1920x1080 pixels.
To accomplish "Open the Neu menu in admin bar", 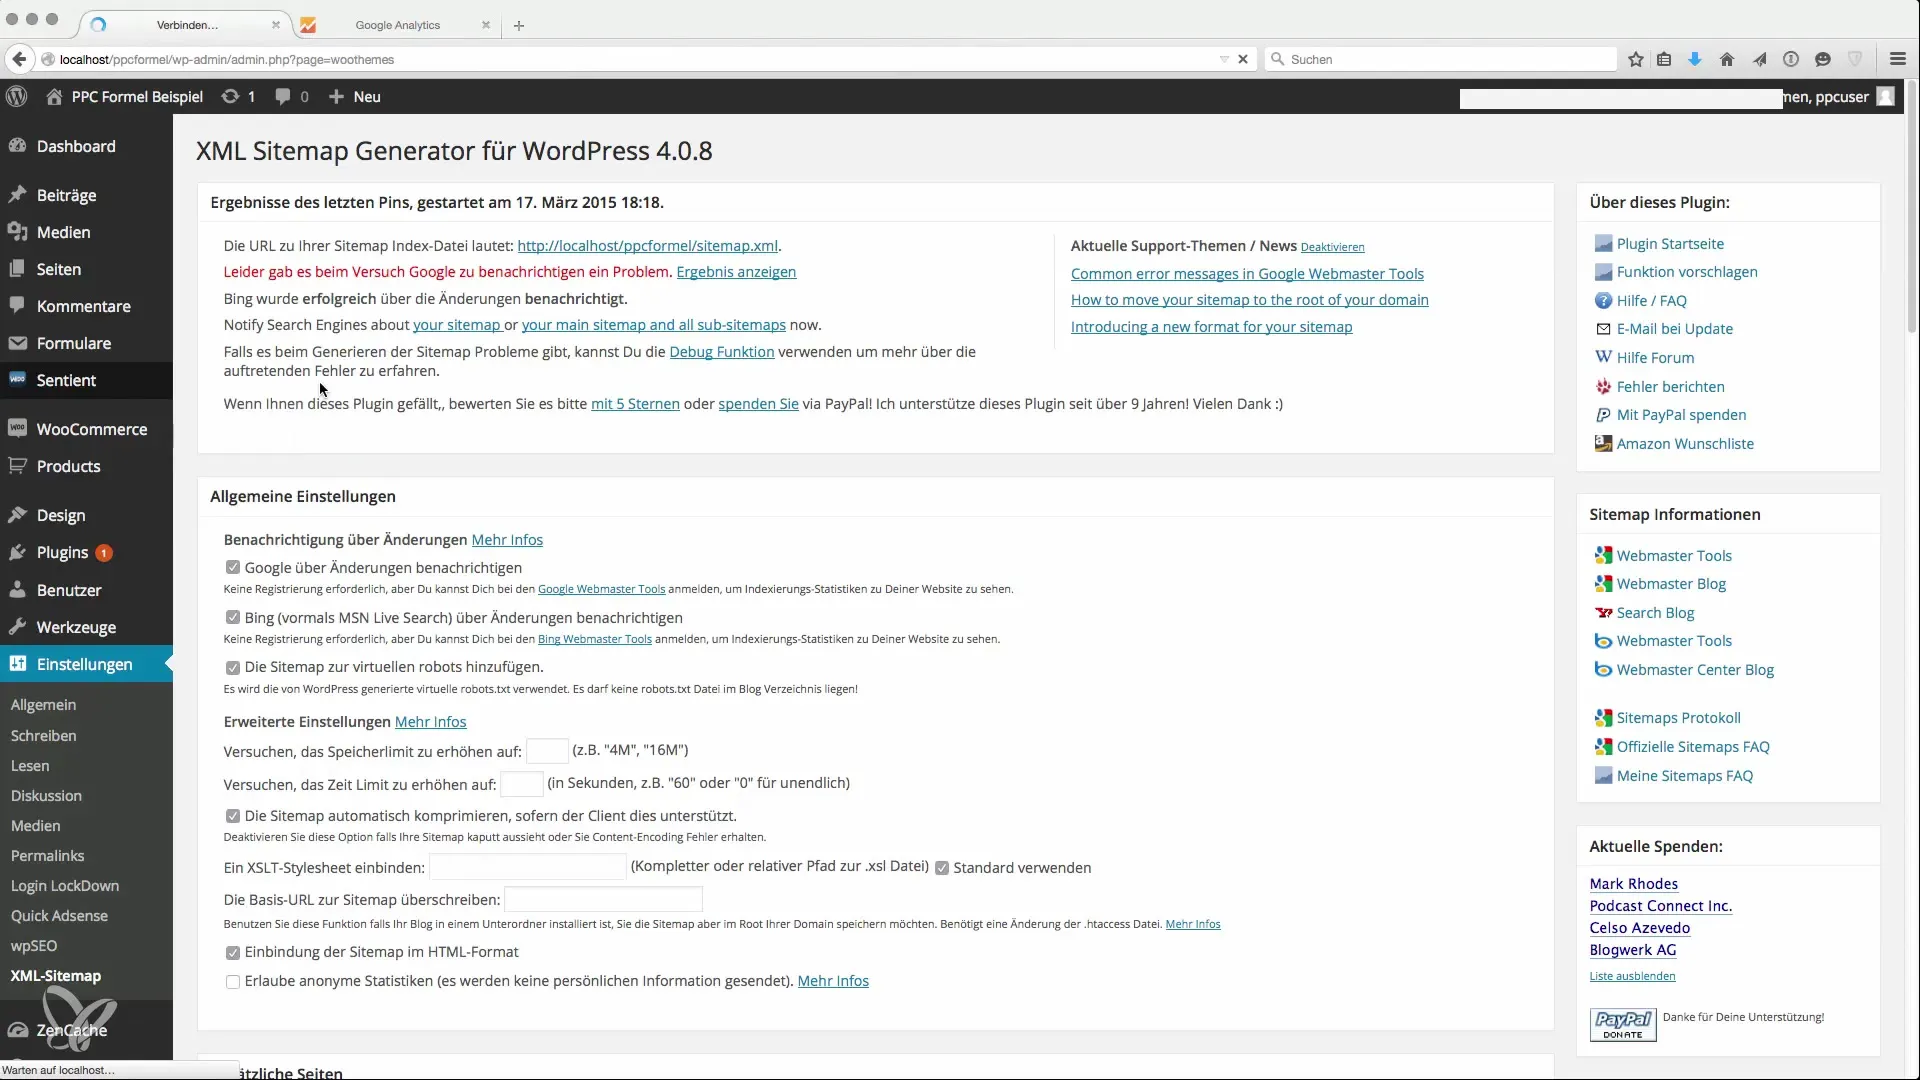I will (355, 96).
